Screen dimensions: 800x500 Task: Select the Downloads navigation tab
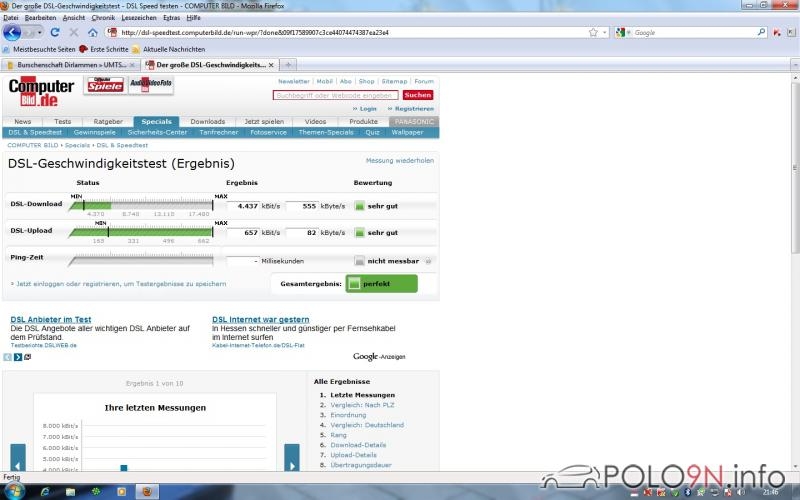pos(208,121)
